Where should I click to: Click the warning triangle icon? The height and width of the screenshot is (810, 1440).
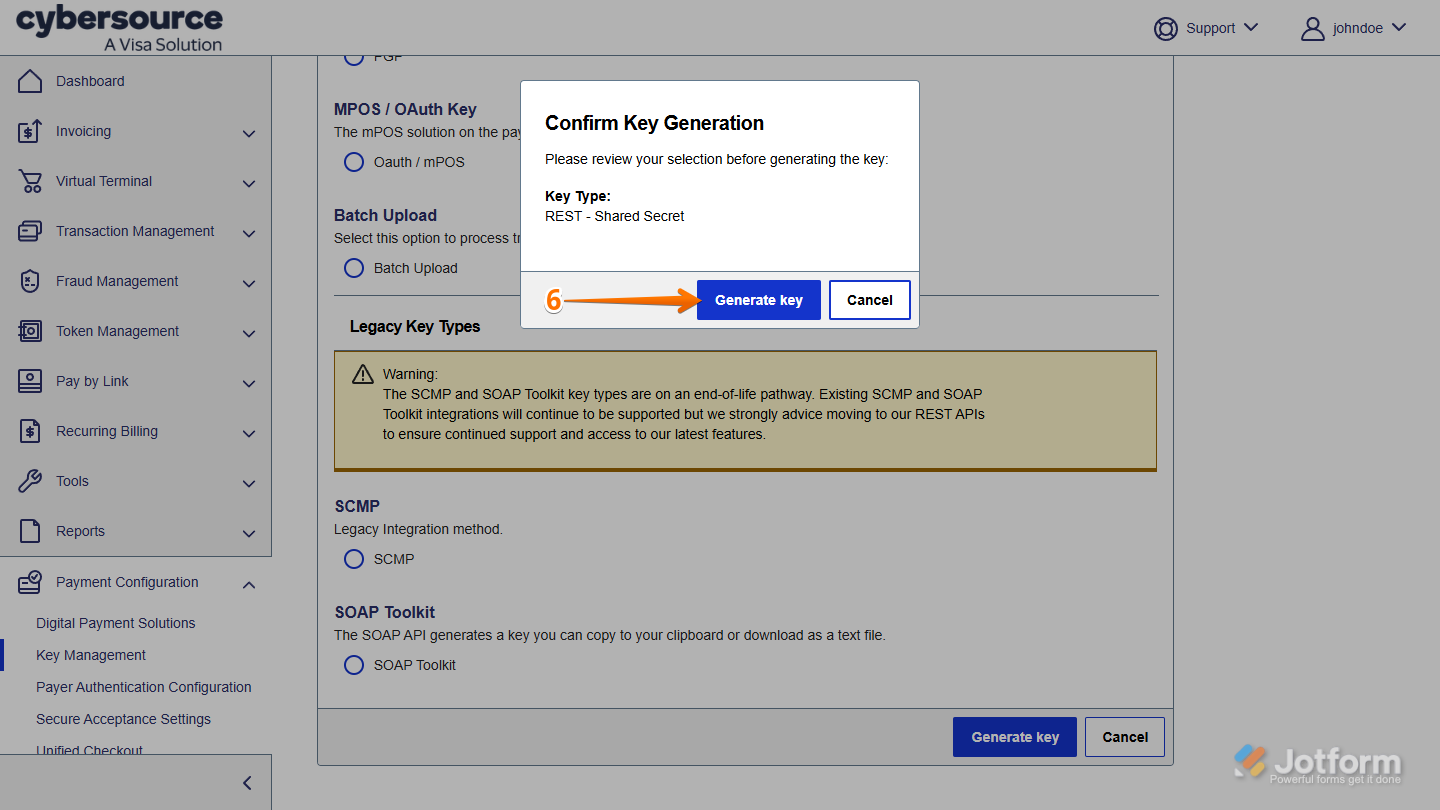click(363, 374)
